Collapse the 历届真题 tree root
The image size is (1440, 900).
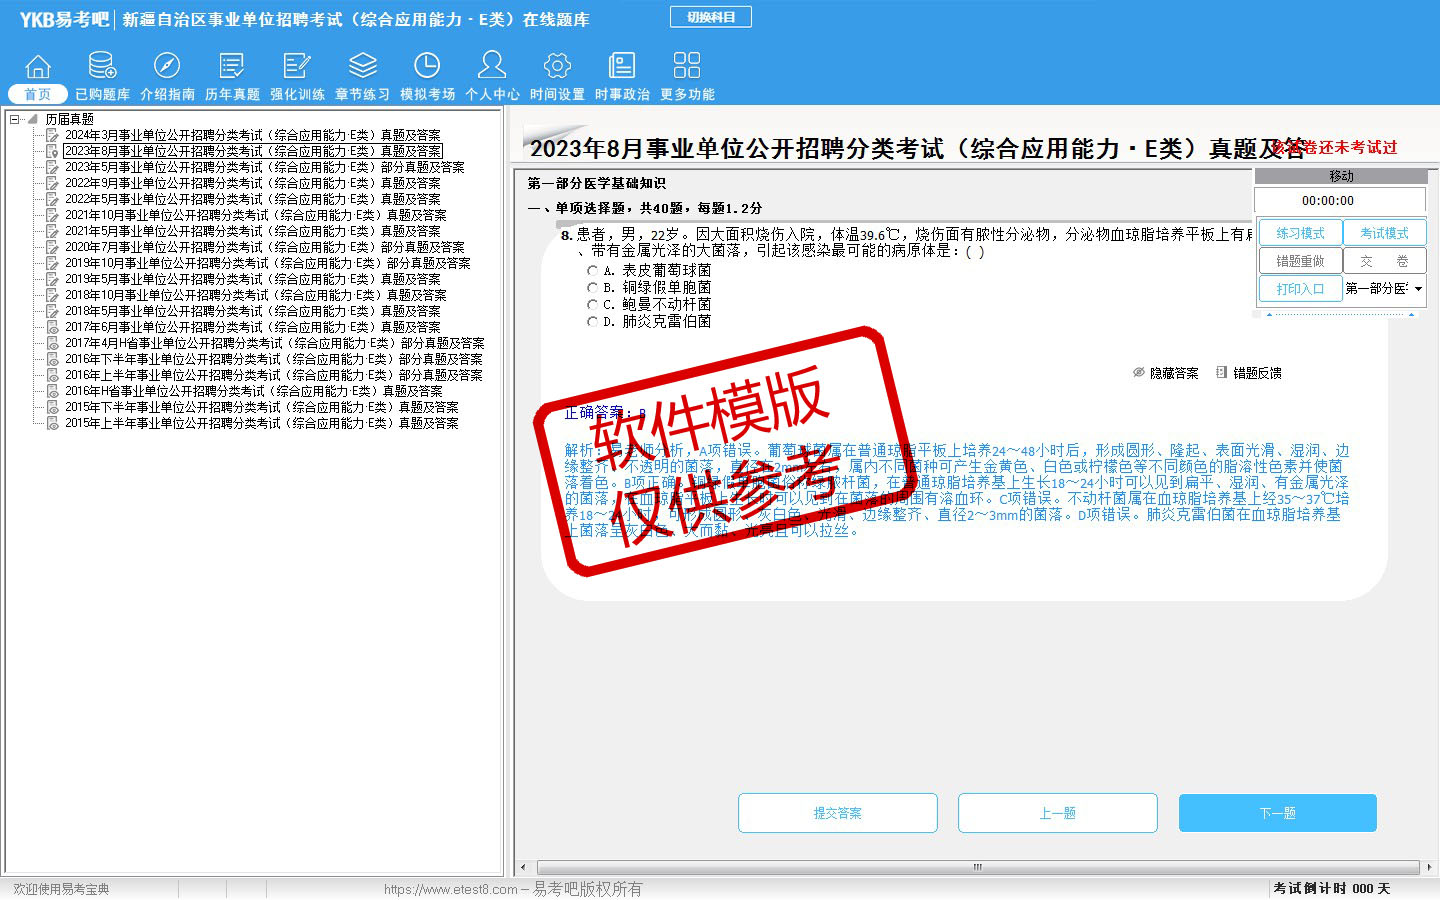[x=15, y=119]
